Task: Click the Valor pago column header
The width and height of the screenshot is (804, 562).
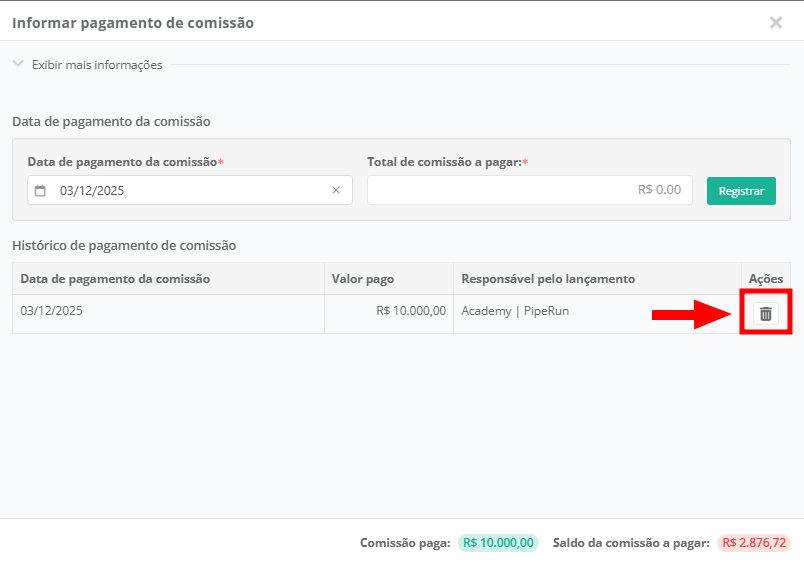Action: (362, 279)
